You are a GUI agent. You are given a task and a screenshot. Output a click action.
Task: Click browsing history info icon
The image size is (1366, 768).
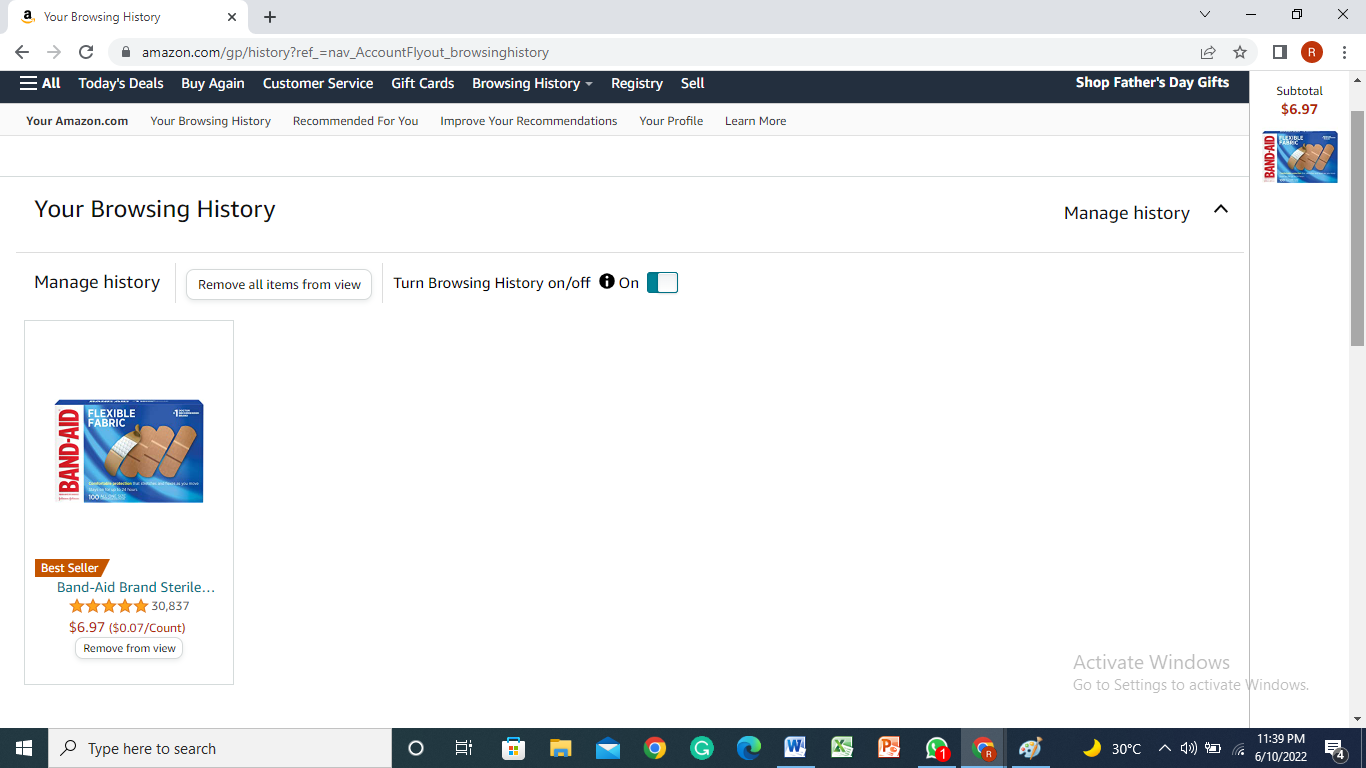606,282
